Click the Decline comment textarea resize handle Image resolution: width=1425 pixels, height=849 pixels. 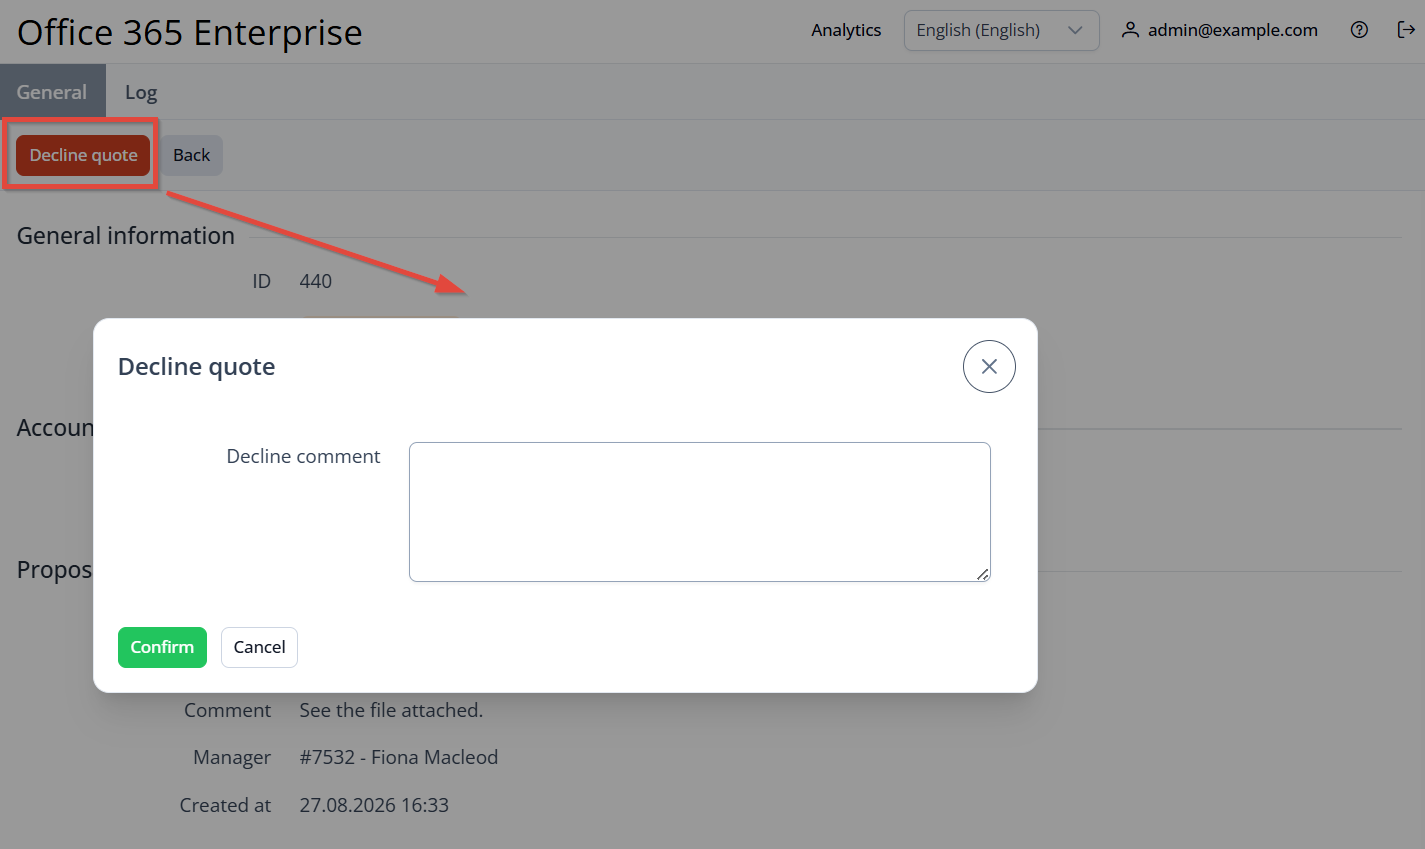pyautogui.click(x=983, y=574)
